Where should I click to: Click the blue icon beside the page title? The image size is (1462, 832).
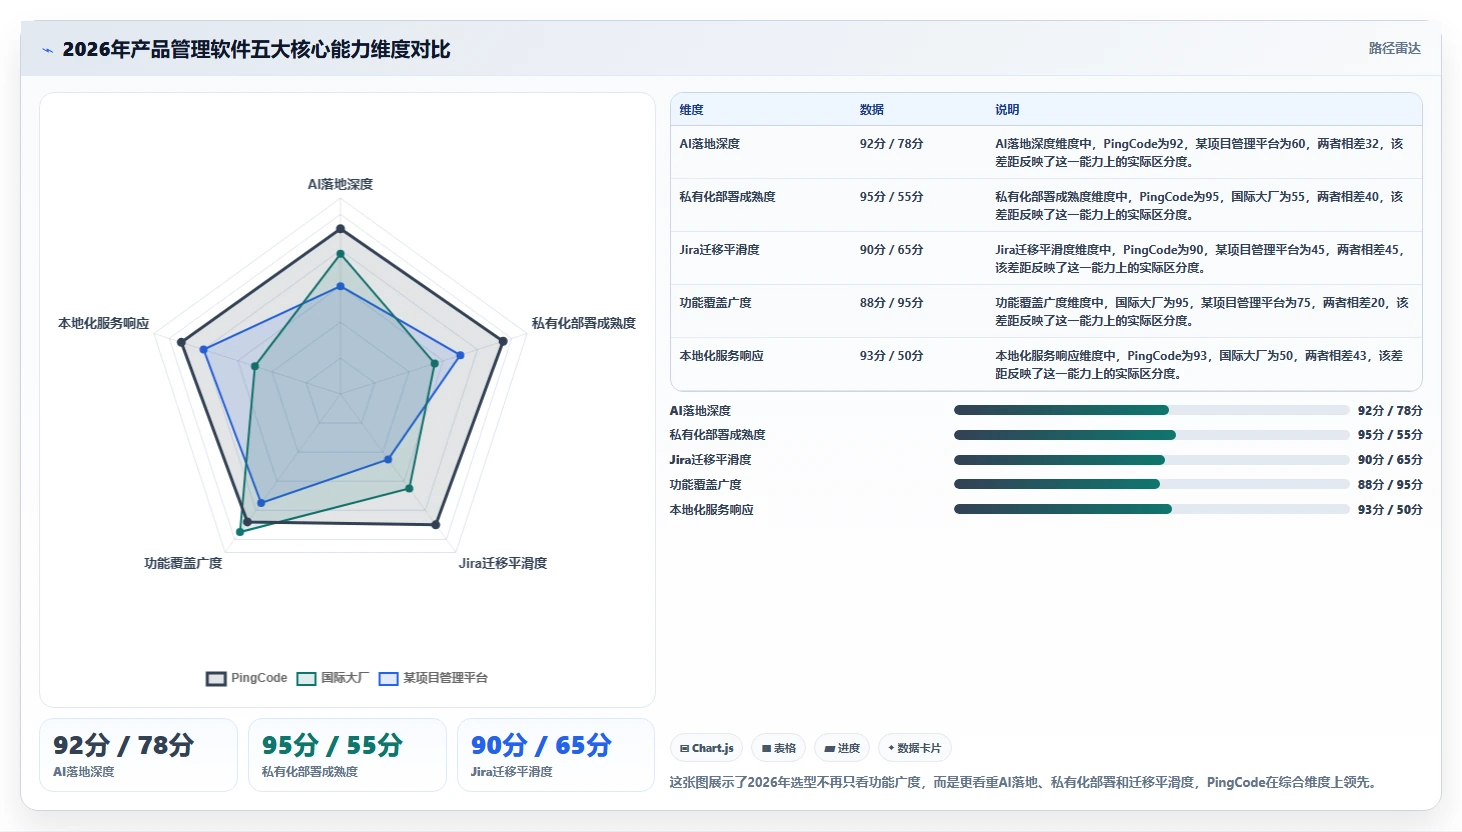point(47,50)
